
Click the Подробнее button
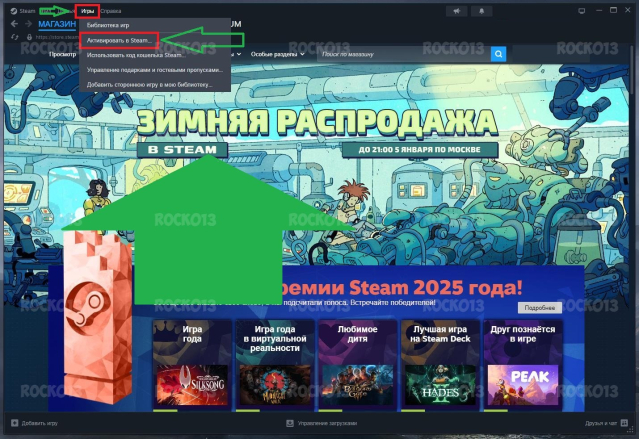point(537,308)
